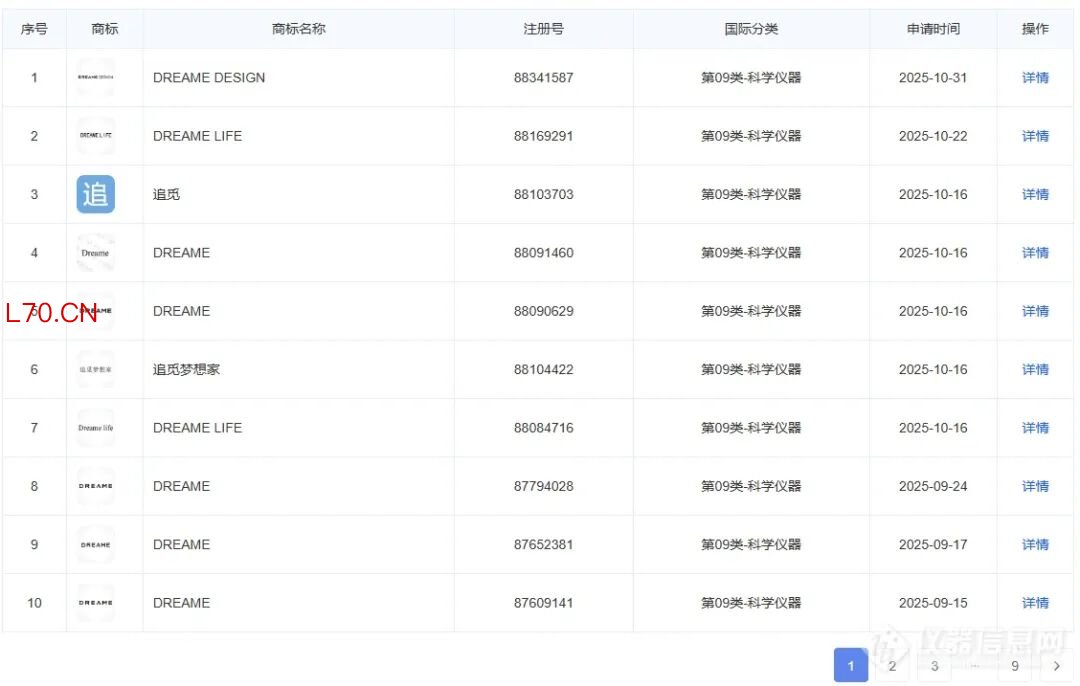Image resolution: width=1080 pixels, height=686 pixels.
Task: Click the DREAME DESIGN trademark thumbnail
Action: (96, 77)
